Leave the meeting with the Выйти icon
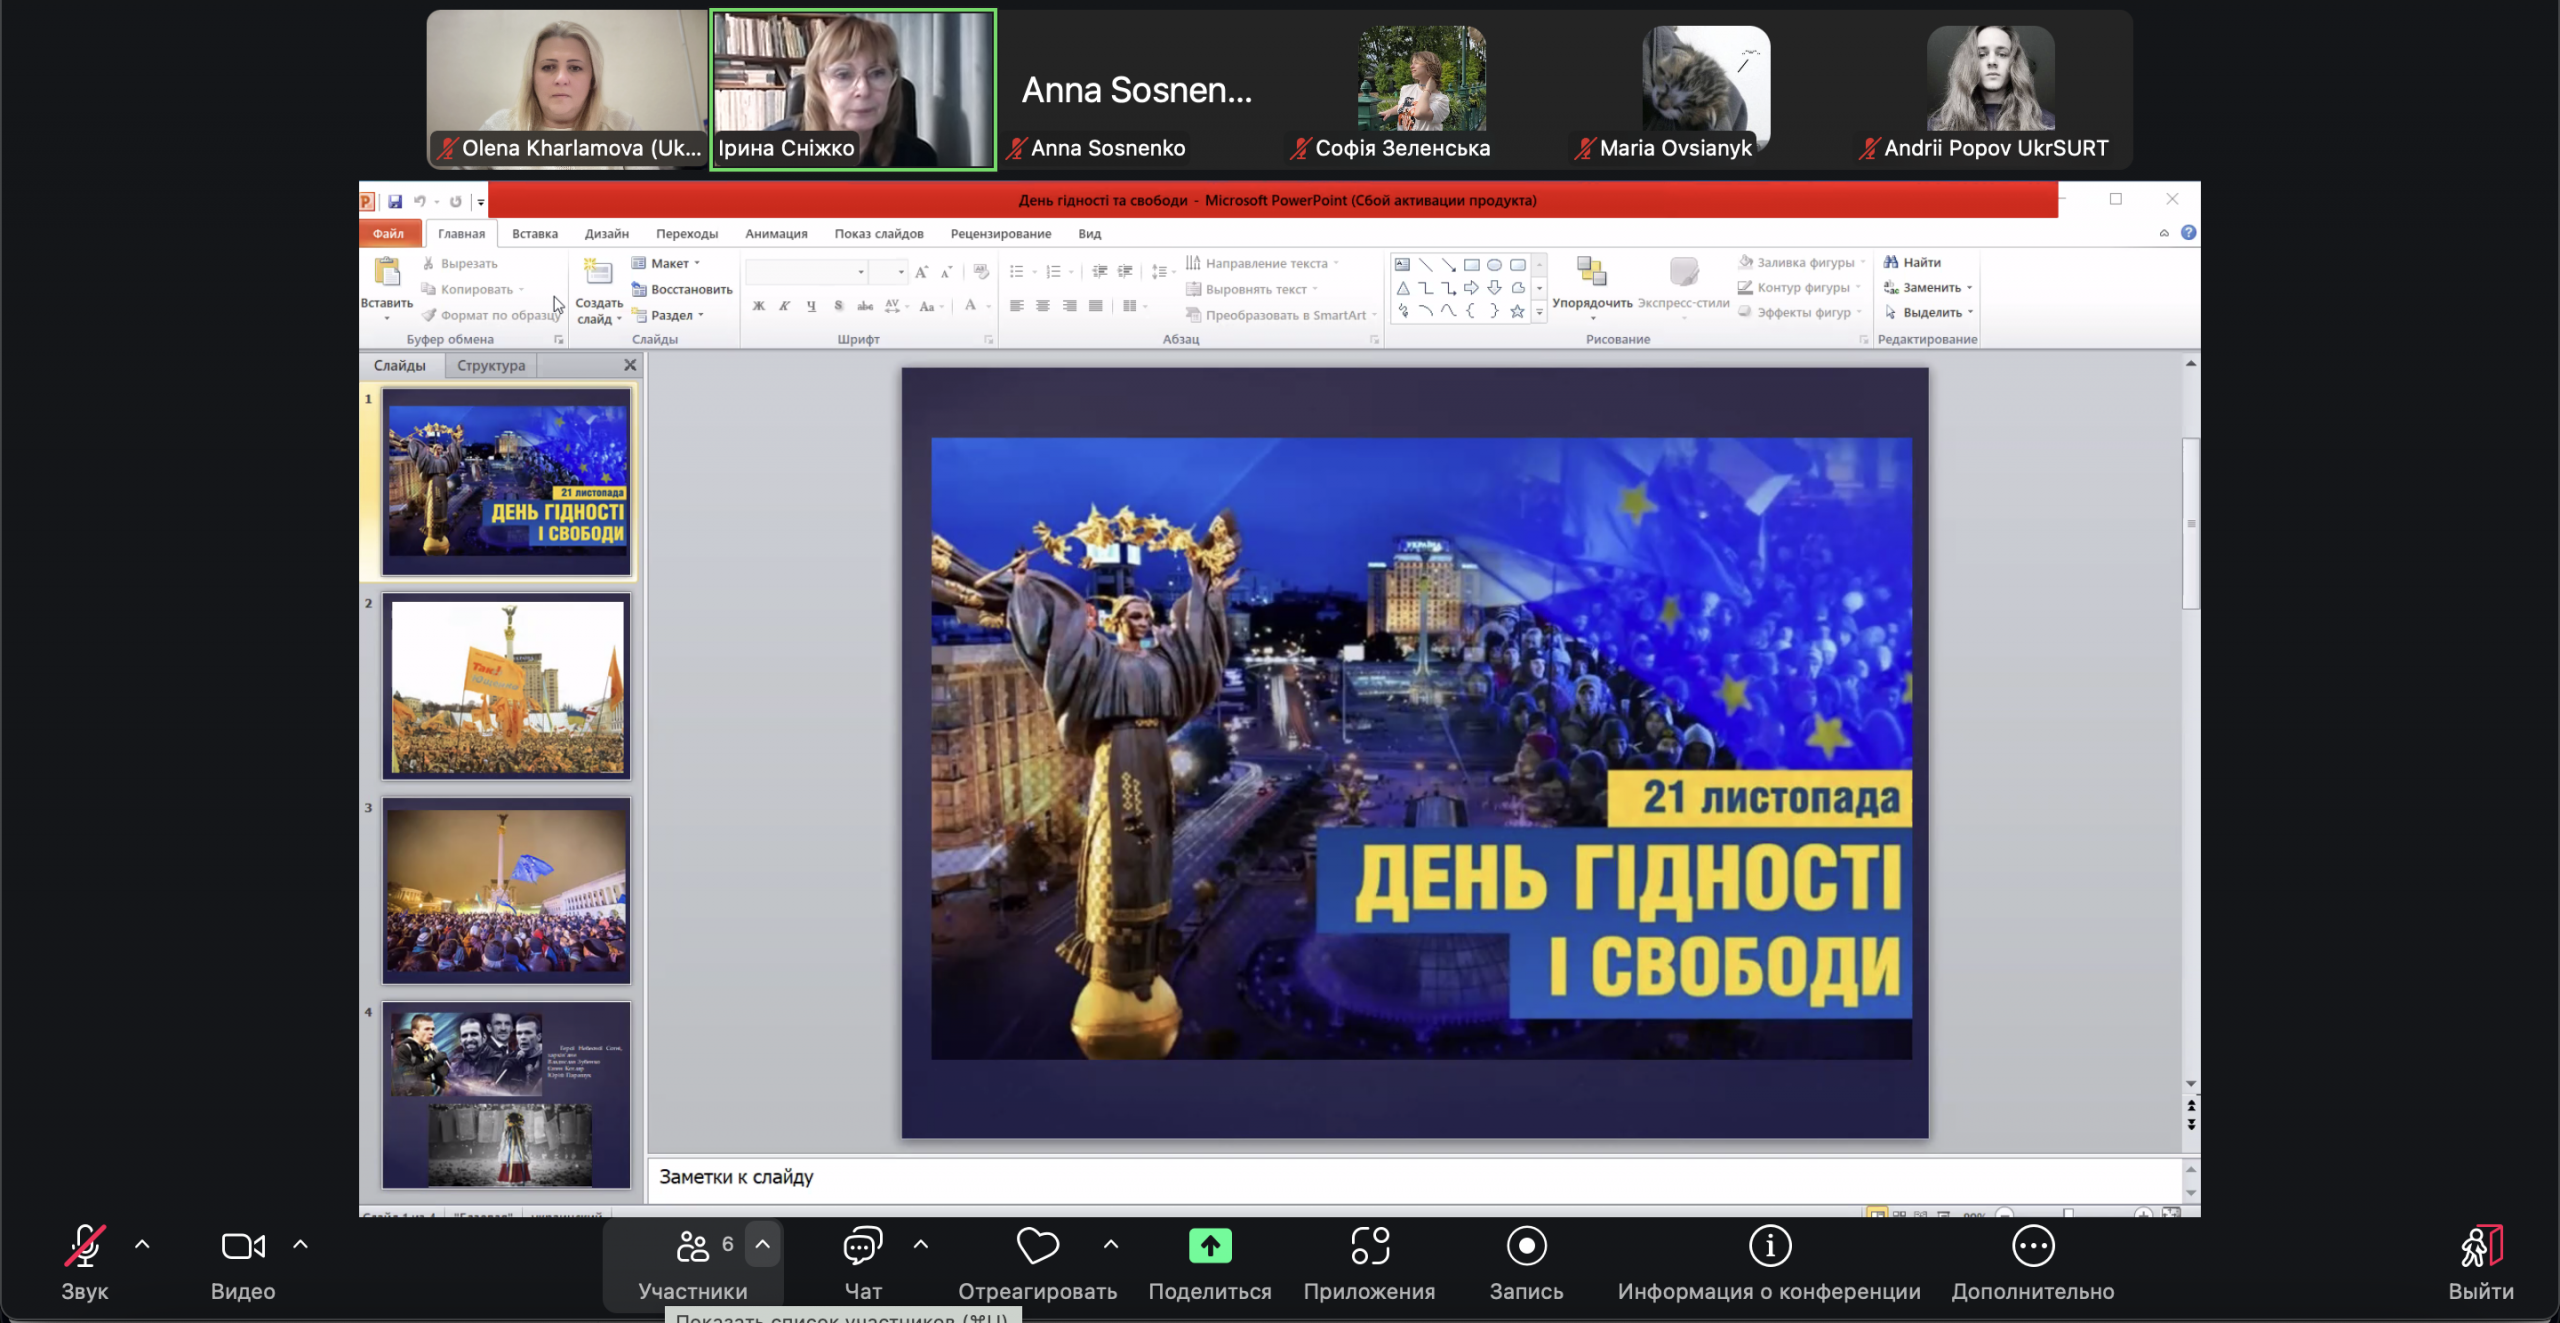Viewport: 2560px width, 1323px height. click(2480, 1246)
